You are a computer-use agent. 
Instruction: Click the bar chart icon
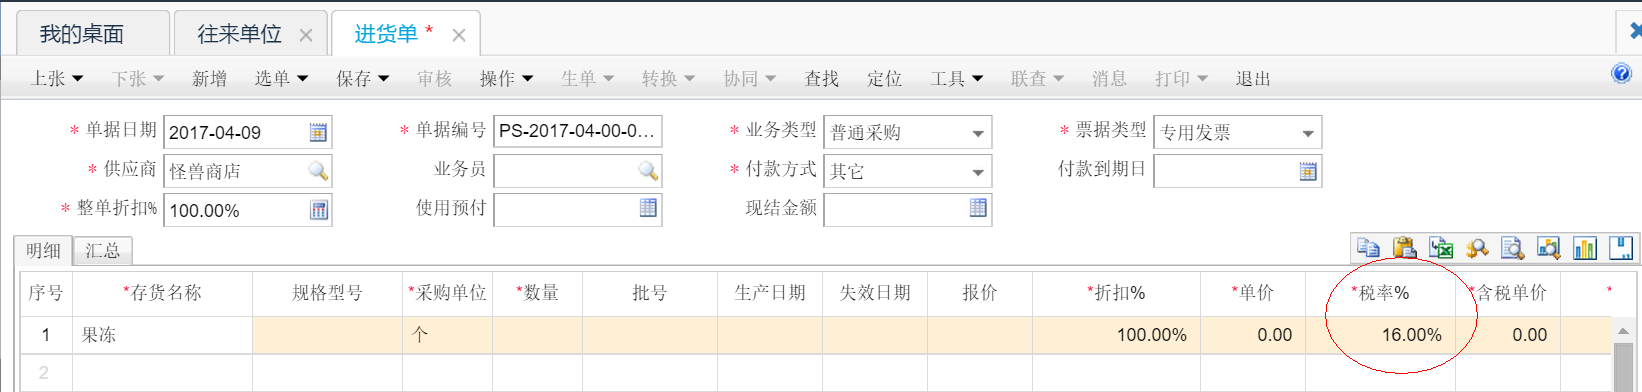(1585, 247)
